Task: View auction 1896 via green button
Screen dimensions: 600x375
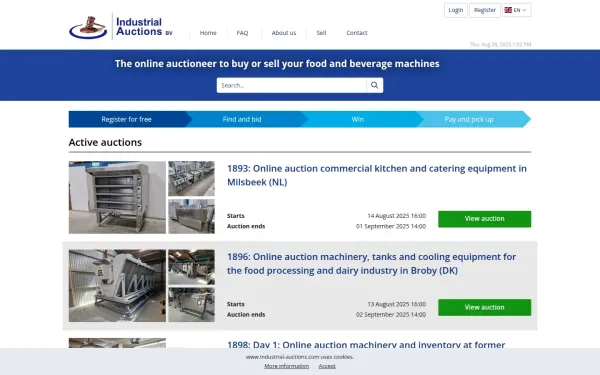Action: coord(484,307)
